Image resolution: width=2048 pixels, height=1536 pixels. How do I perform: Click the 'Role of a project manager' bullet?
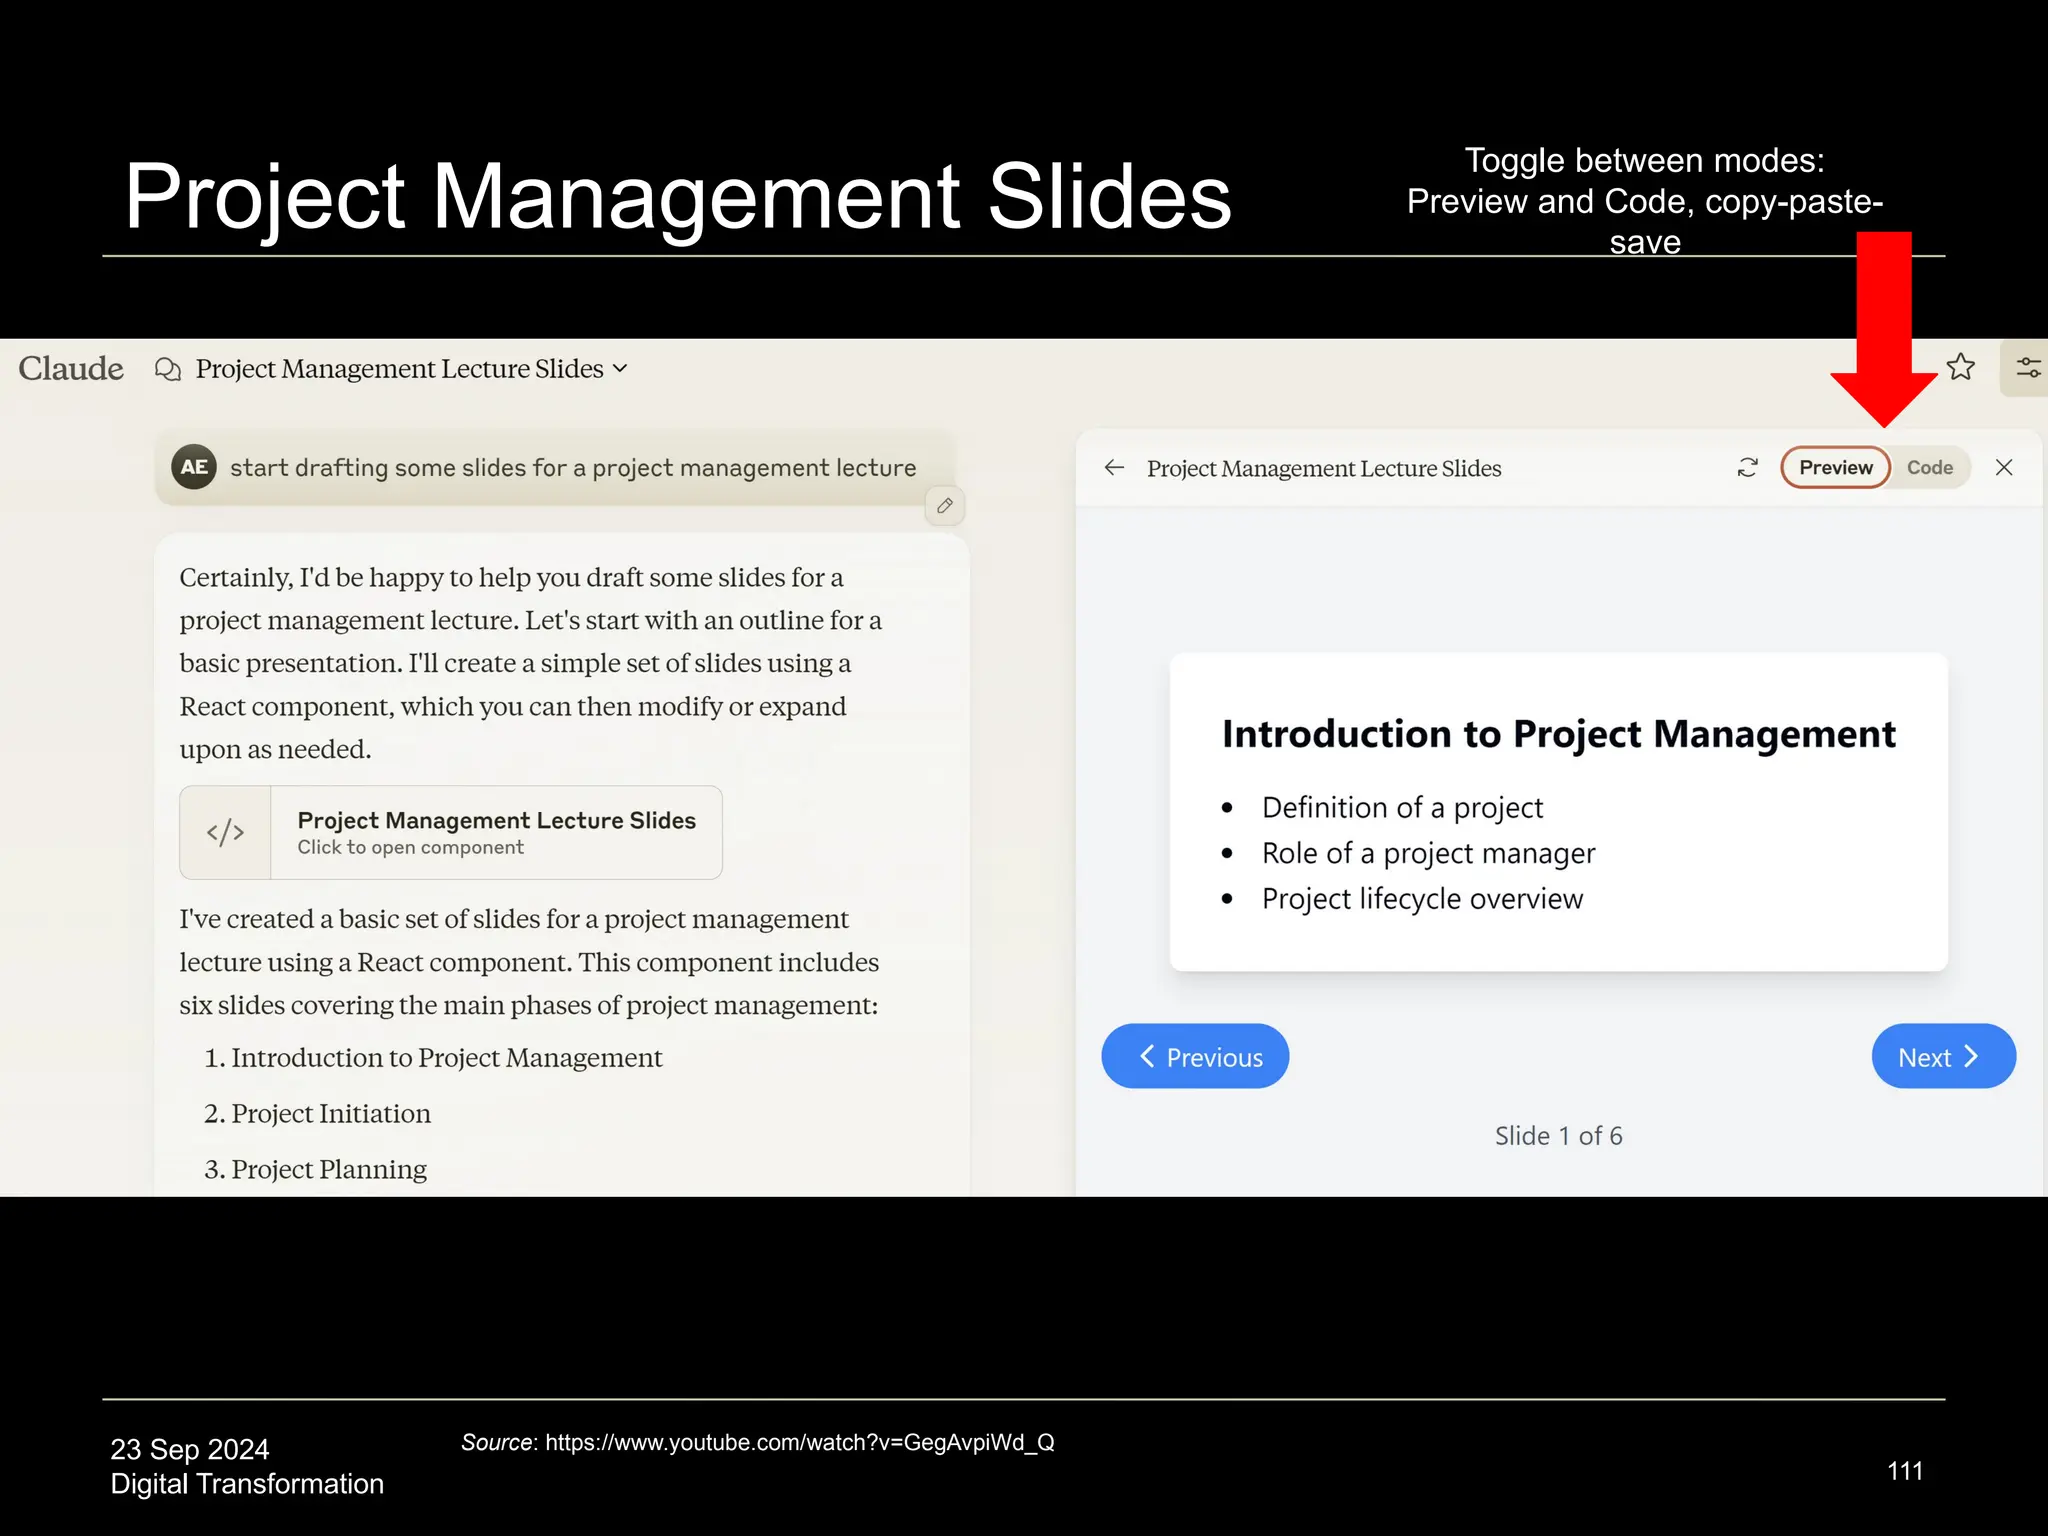[1428, 854]
